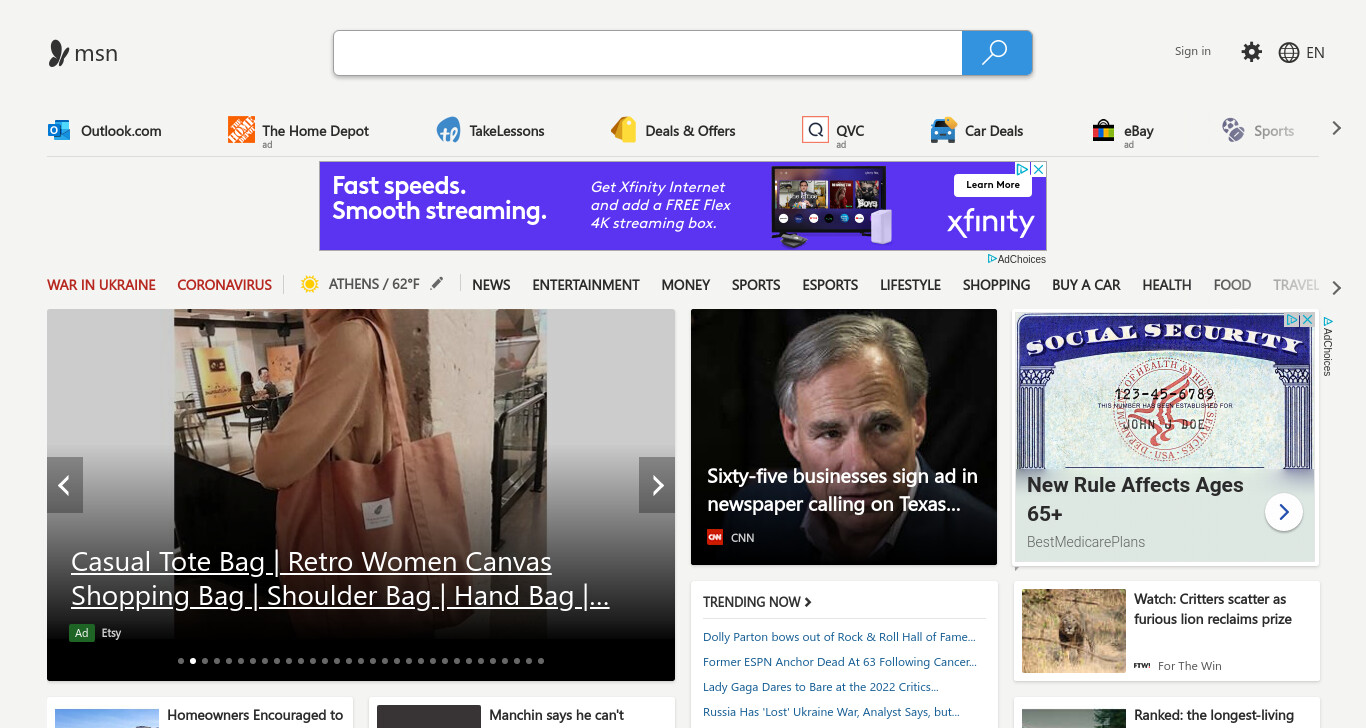Open Critters scatter lion article
The image size is (1366, 728).
click(x=1213, y=609)
